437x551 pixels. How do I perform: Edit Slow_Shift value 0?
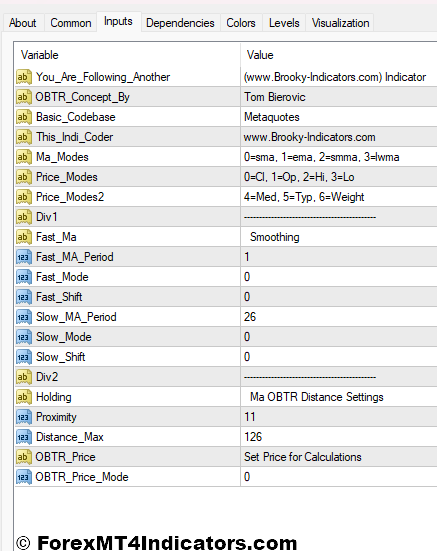coord(339,357)
